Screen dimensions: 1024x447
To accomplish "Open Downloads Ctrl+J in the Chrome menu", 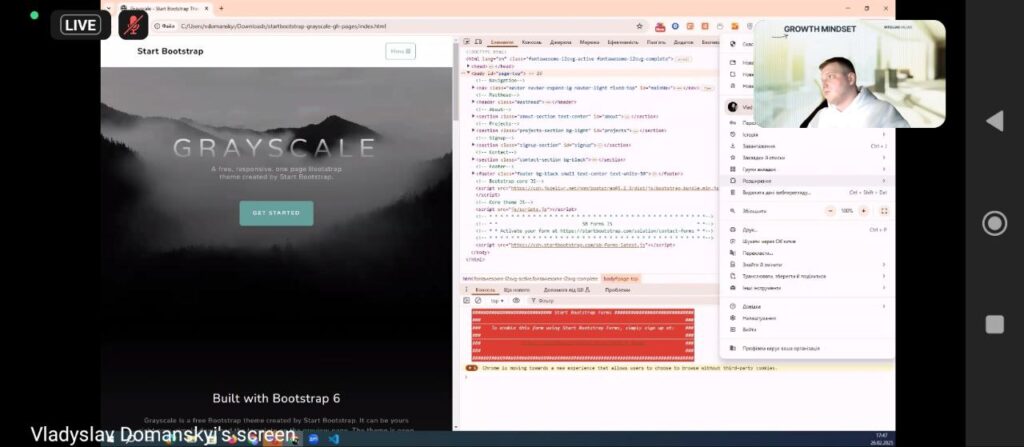I will (807, 146).
